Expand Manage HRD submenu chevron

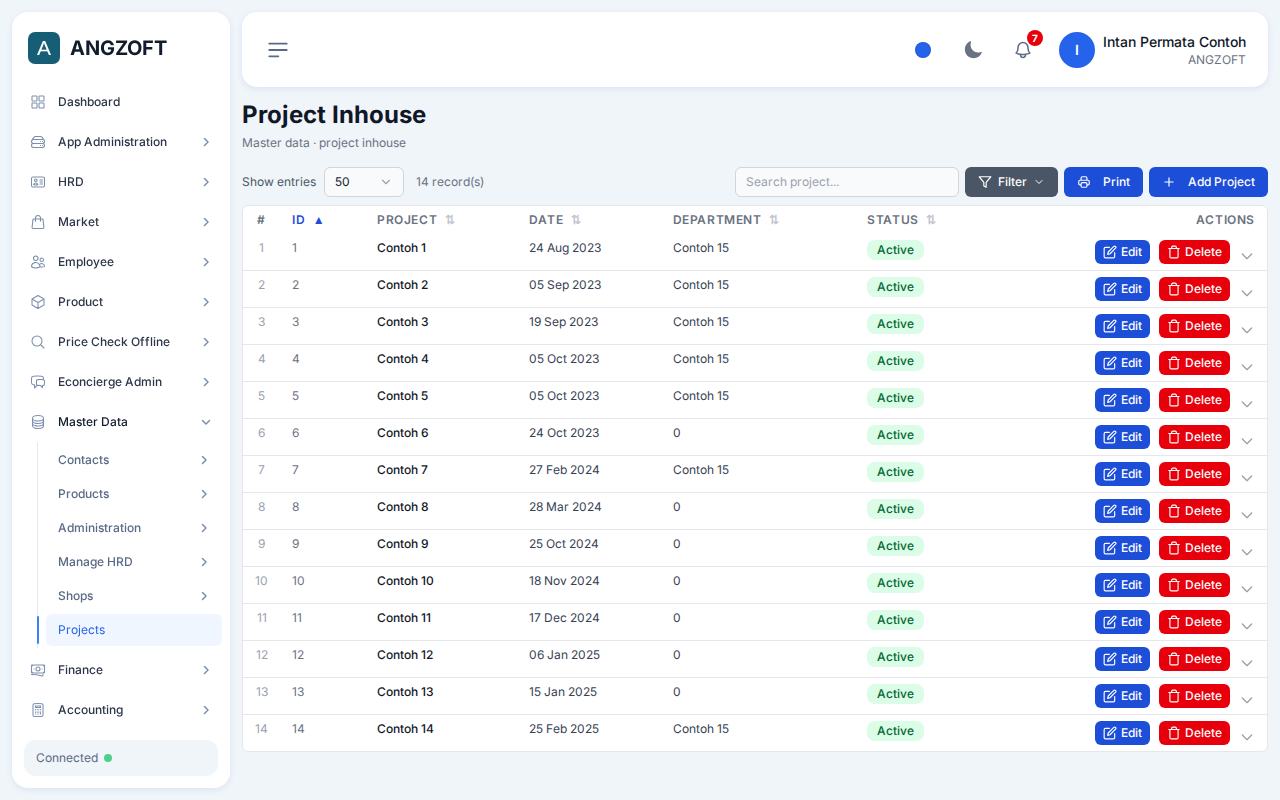point(204,562)
